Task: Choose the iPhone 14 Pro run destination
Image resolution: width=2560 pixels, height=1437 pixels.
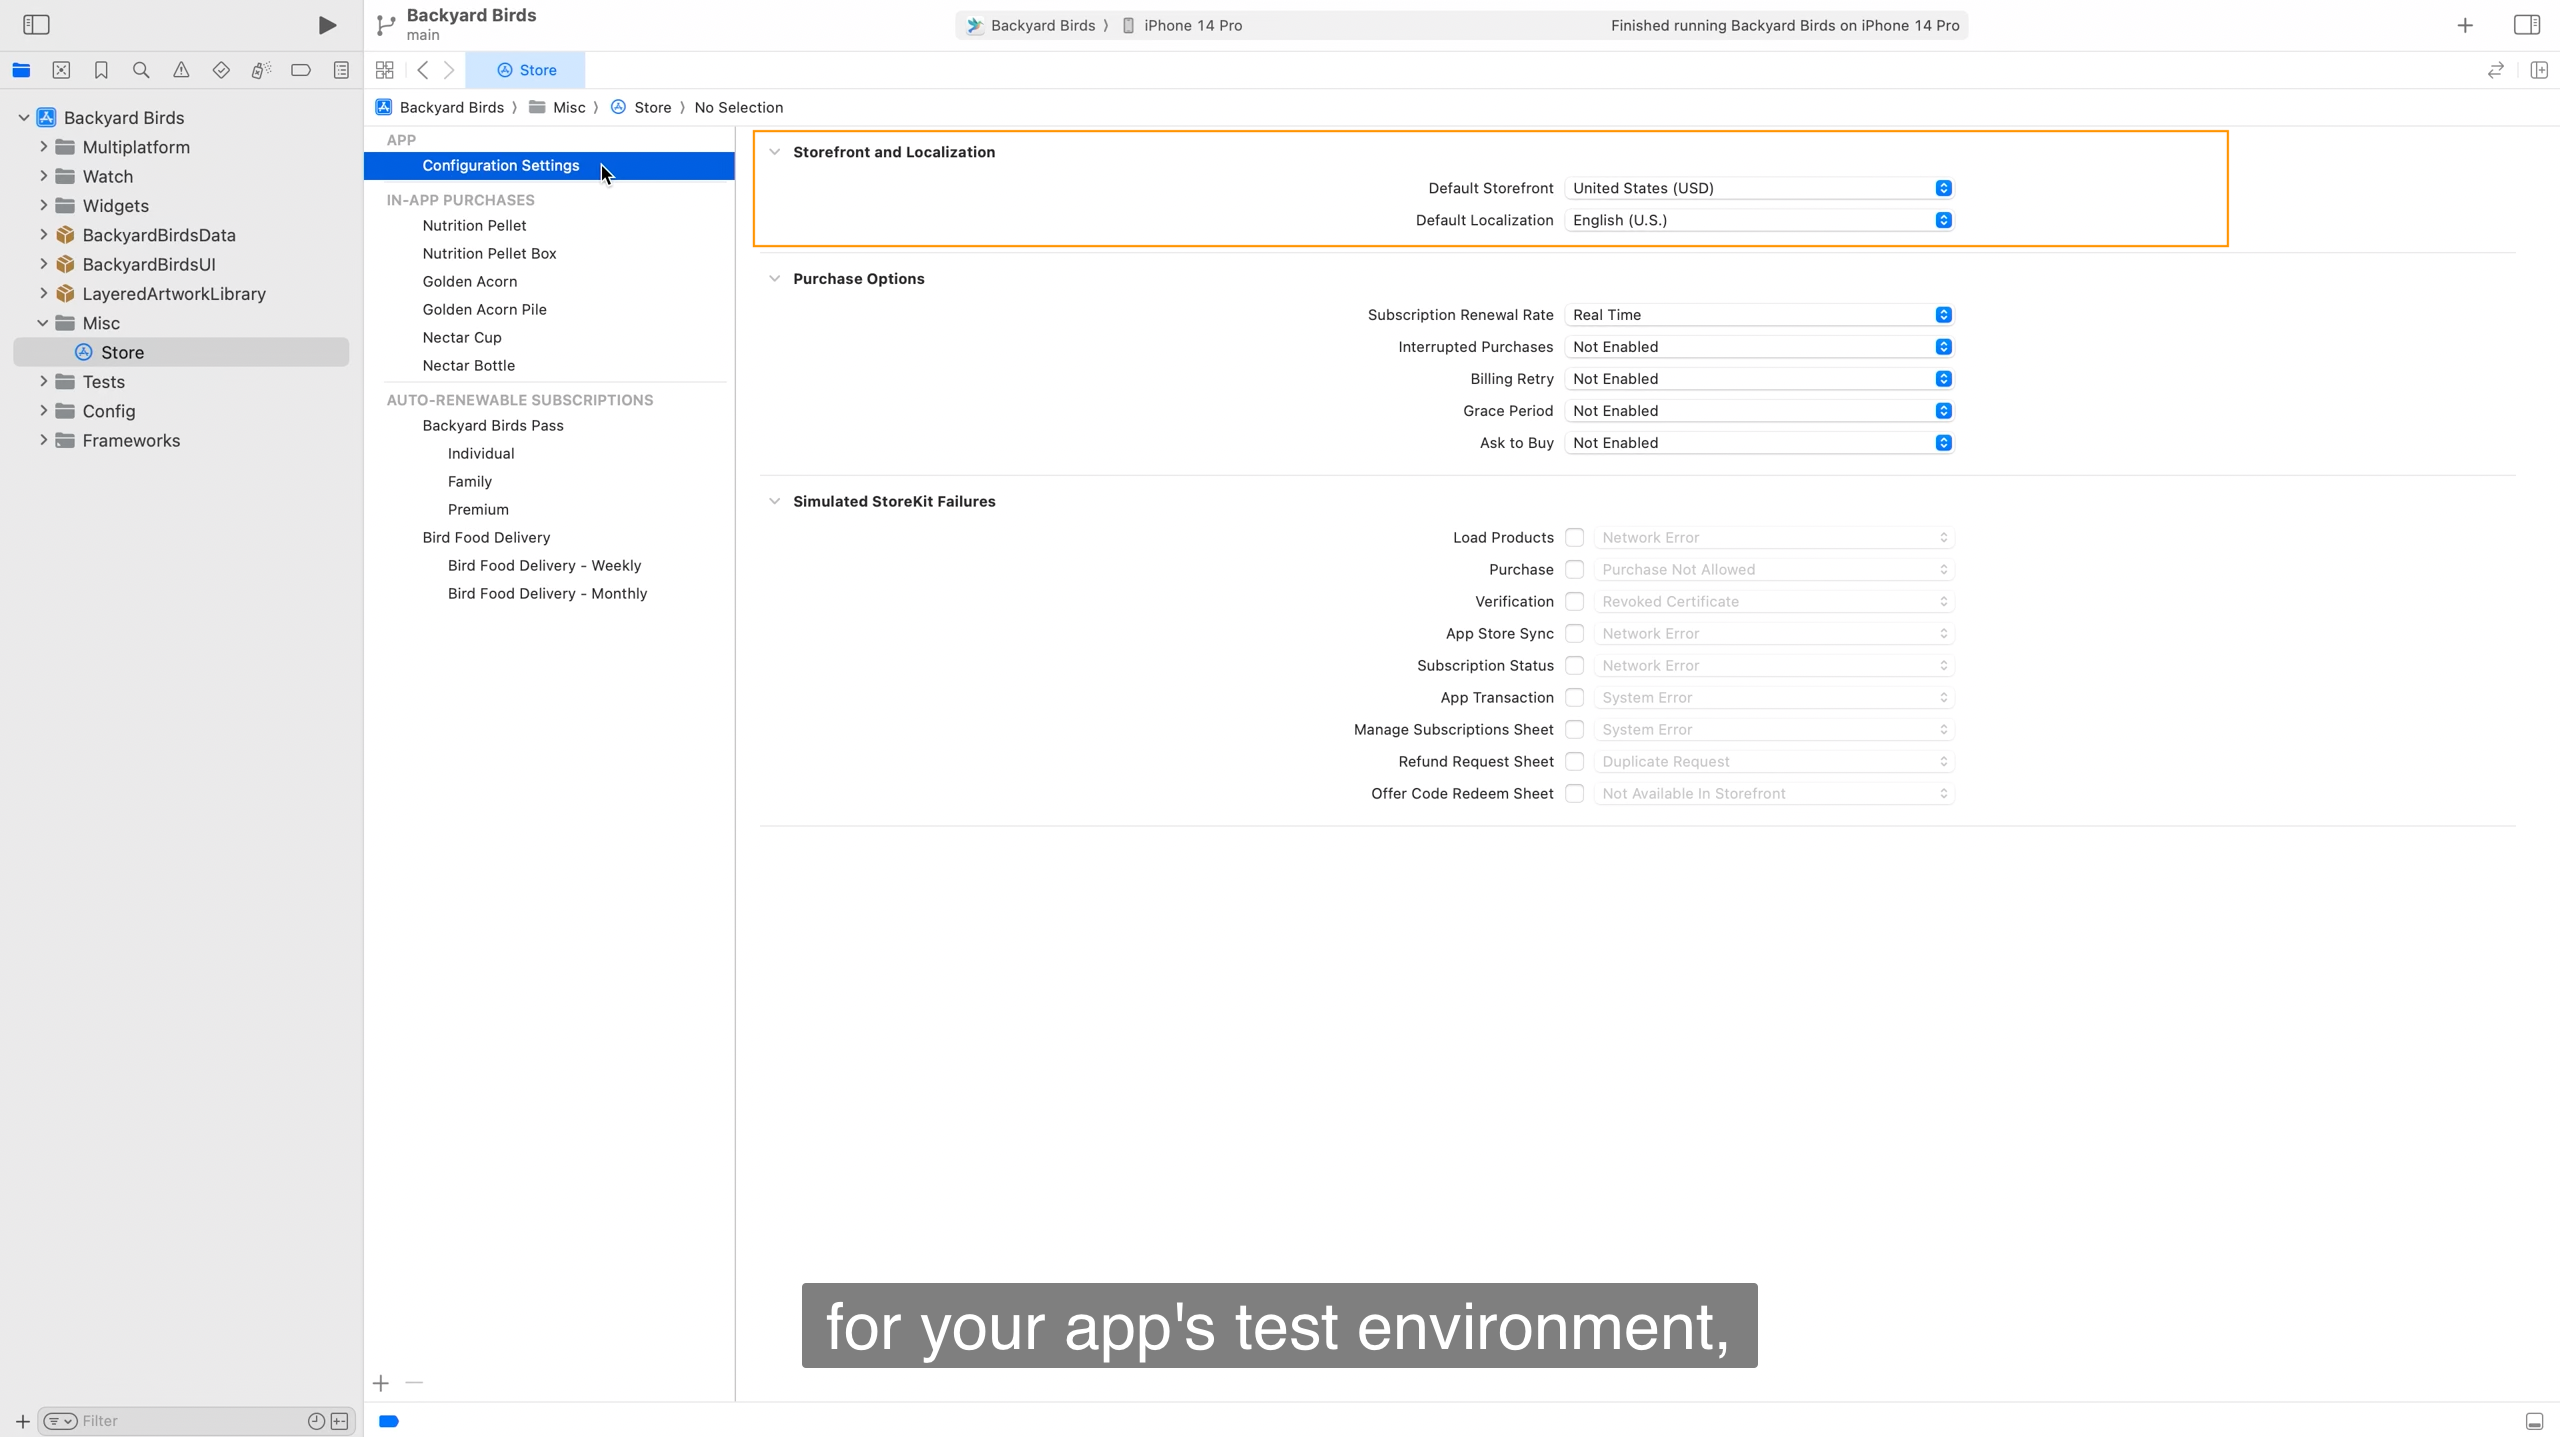Action: (1182, 26)
